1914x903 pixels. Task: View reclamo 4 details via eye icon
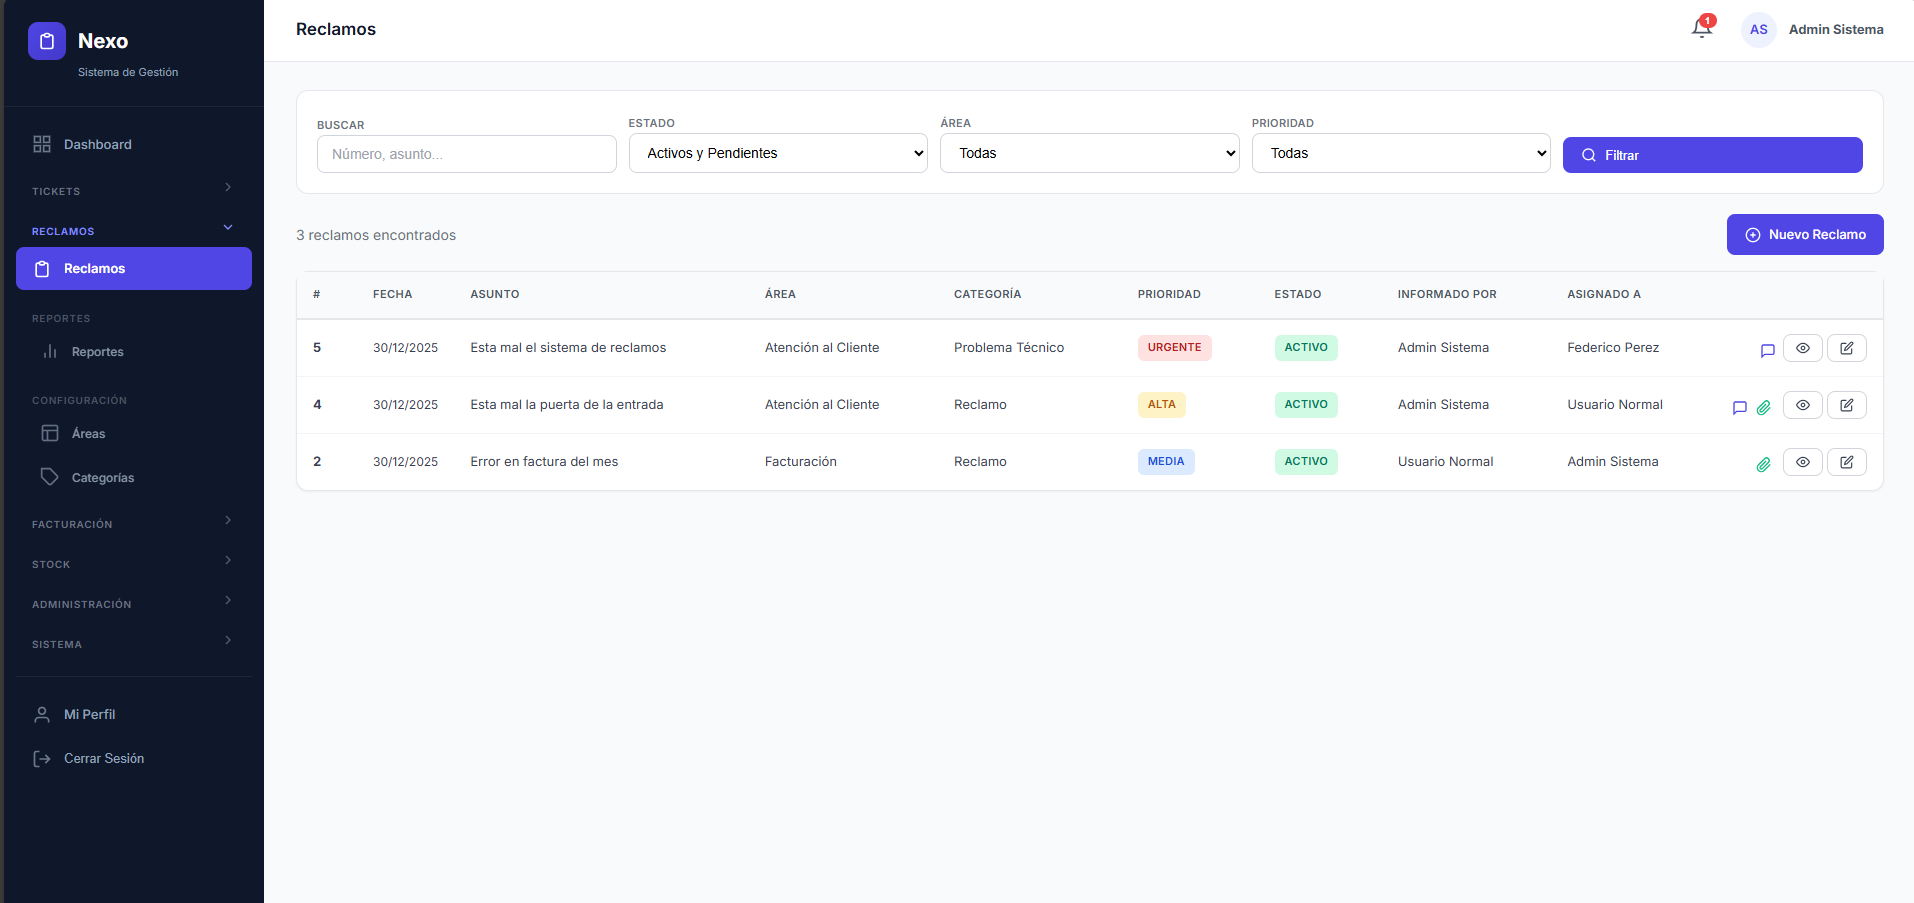point(1802,405)
